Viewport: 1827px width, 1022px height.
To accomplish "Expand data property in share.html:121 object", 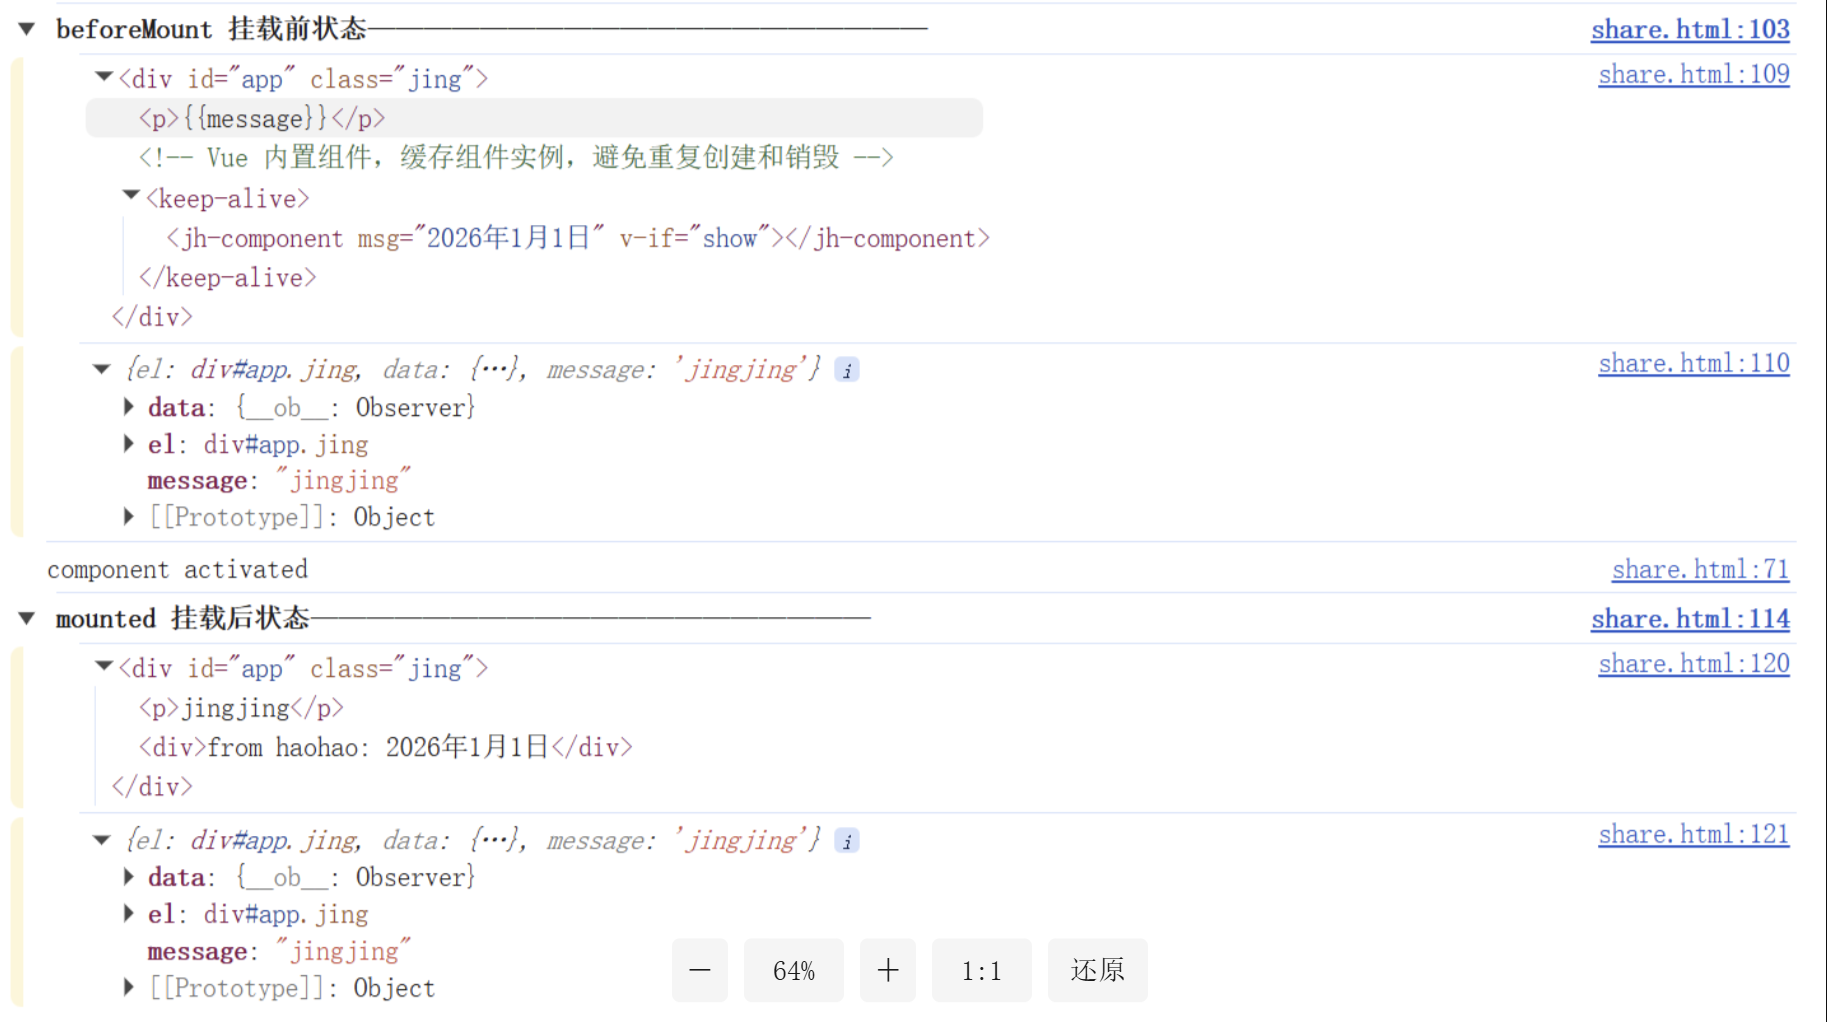I will [x=129, y=877].
